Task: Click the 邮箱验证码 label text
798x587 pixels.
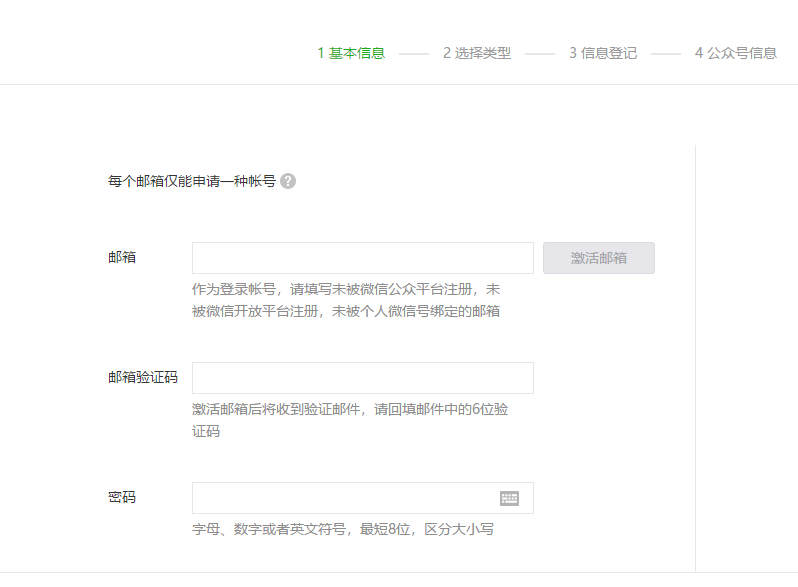Action: click(x=143, y=377)
